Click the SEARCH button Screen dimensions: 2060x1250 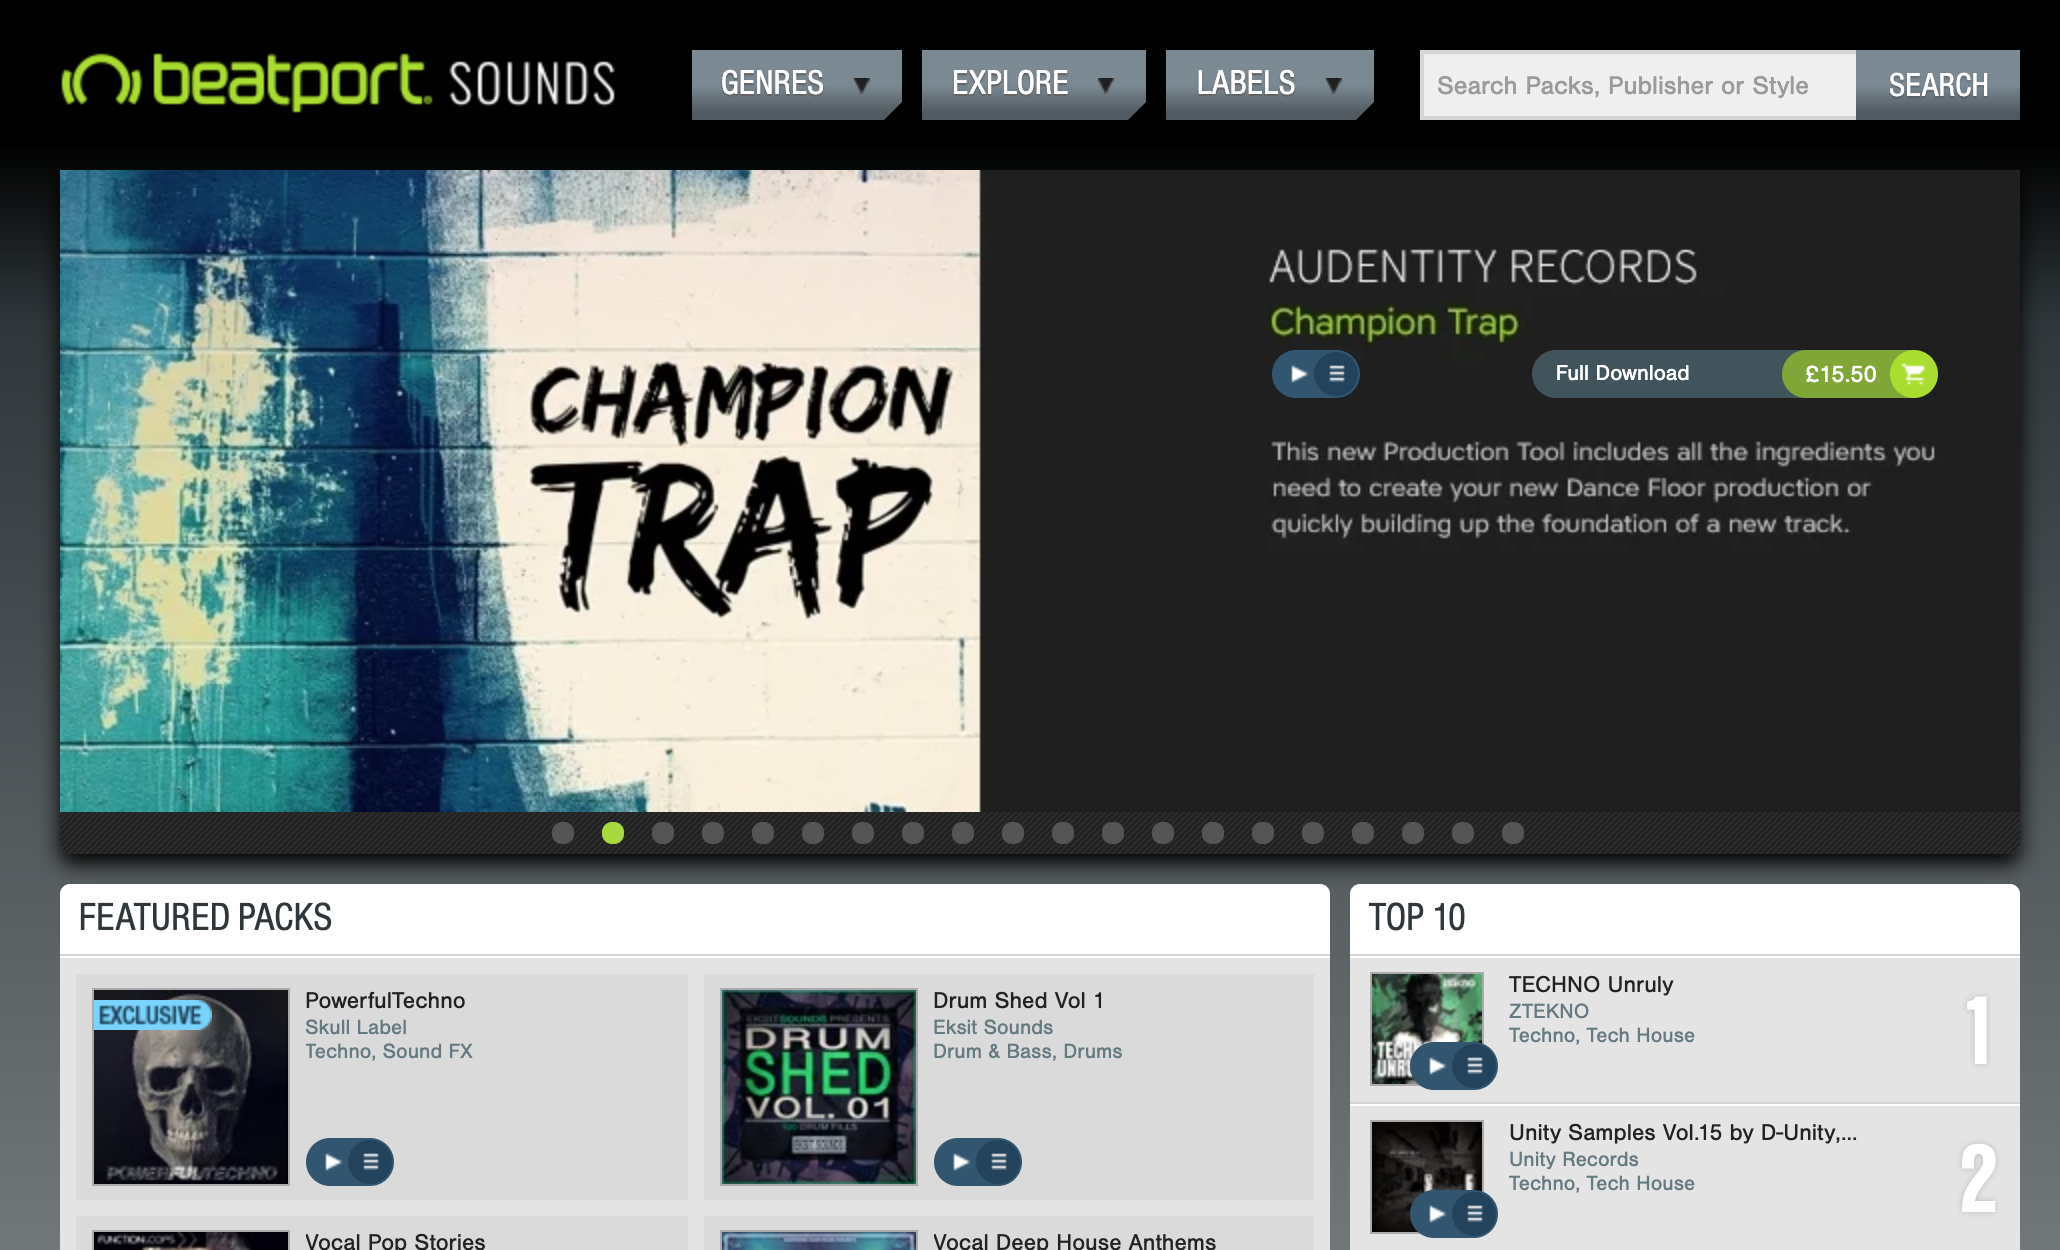coord(1938,85)
